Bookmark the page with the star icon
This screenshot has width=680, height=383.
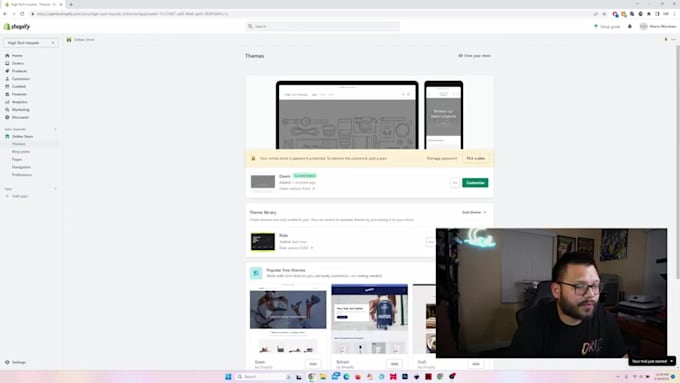tap(604, 14)
